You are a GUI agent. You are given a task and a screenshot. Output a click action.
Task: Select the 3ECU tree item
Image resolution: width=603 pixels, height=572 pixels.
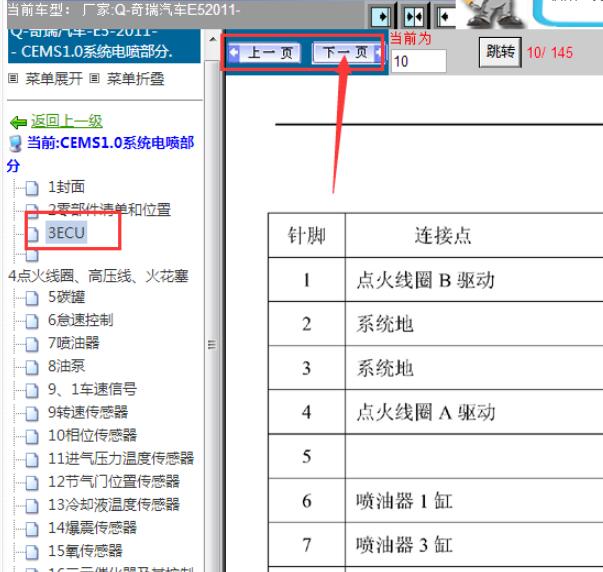pos(66,233)
